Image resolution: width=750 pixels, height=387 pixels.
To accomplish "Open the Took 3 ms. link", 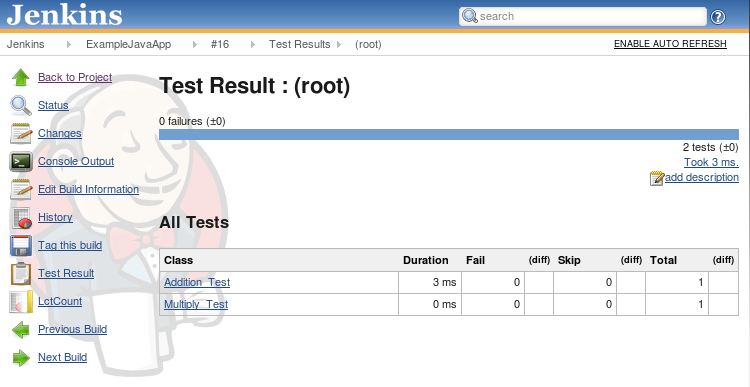I will (x=711, y=162).
